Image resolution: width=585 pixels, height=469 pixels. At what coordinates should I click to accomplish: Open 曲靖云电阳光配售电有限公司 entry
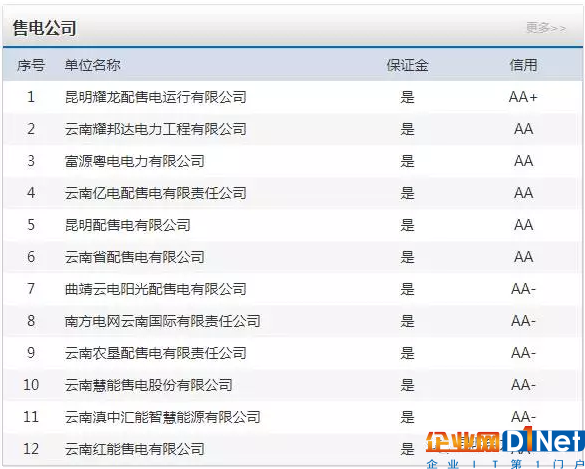tap(155, 289)
